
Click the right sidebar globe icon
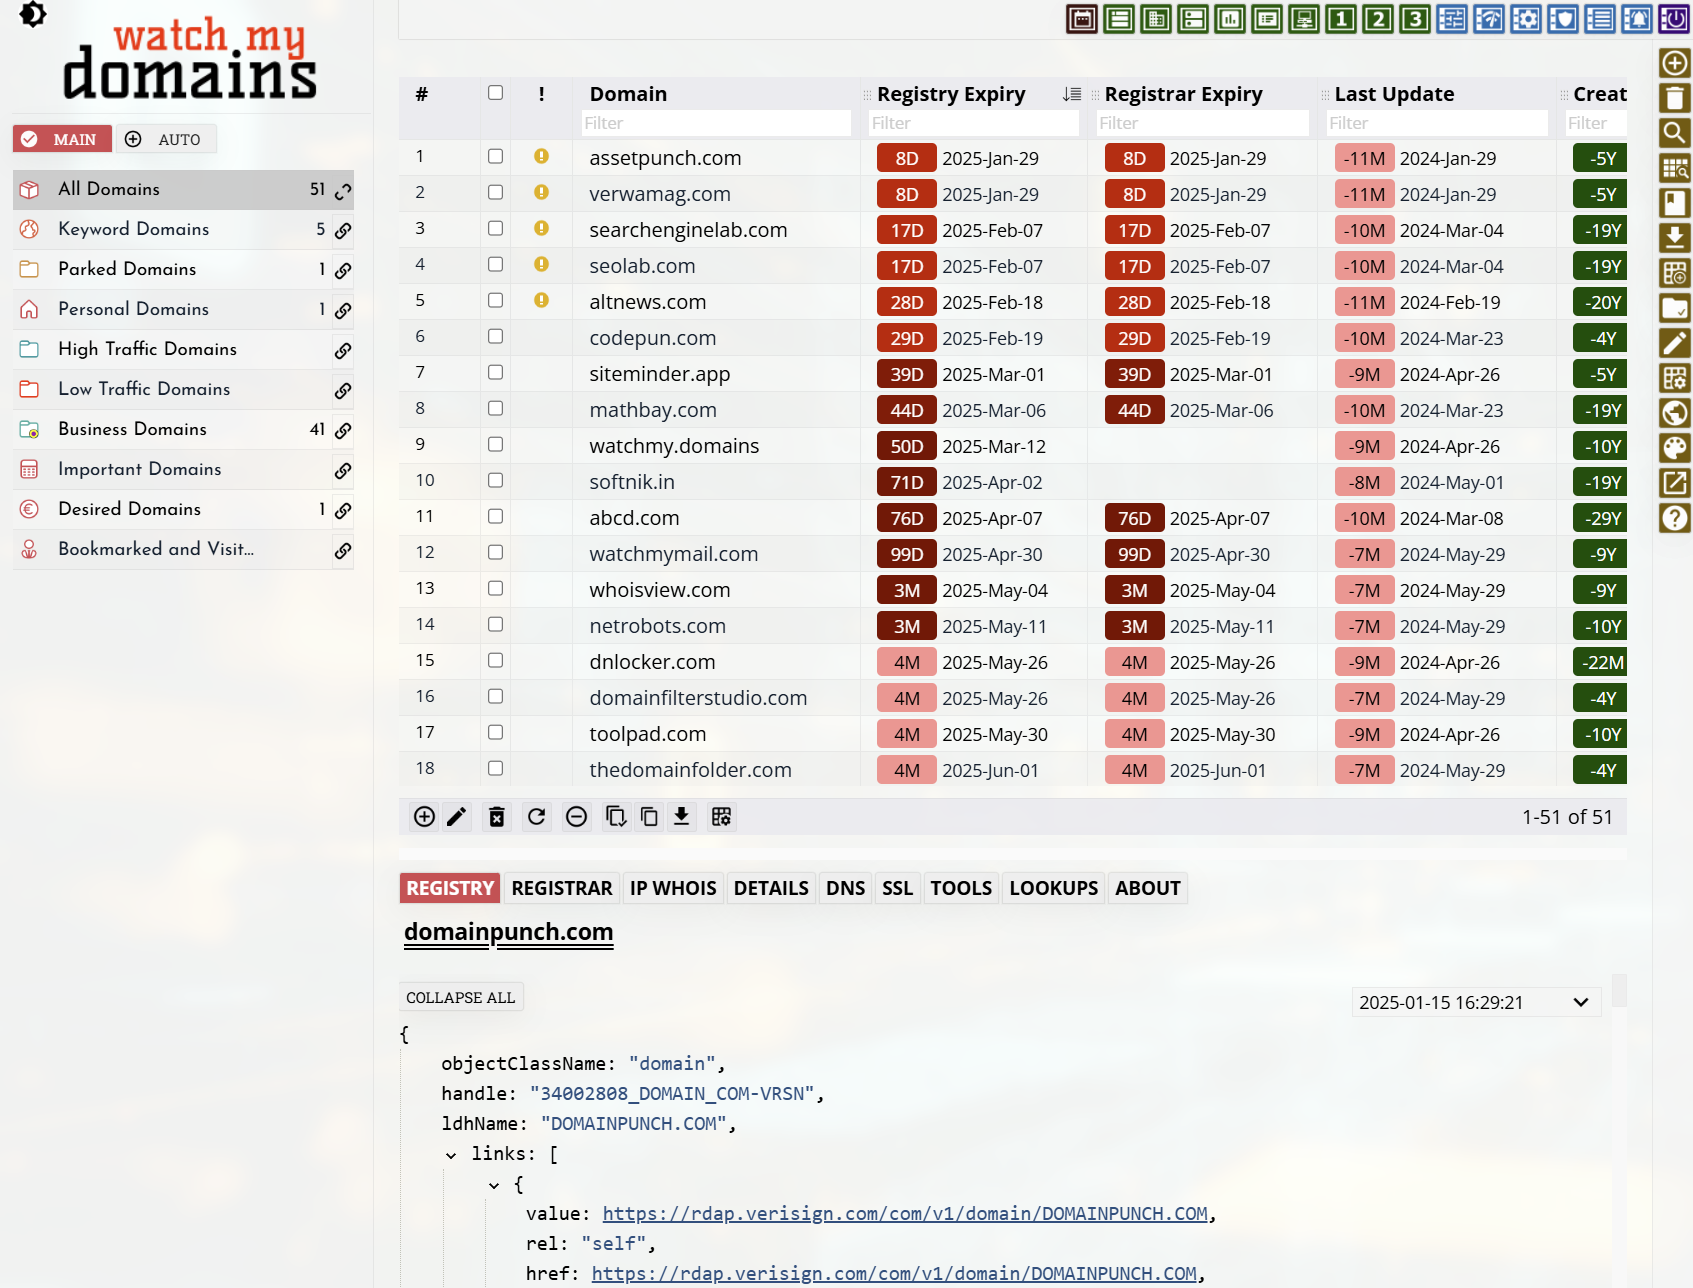1675,413
